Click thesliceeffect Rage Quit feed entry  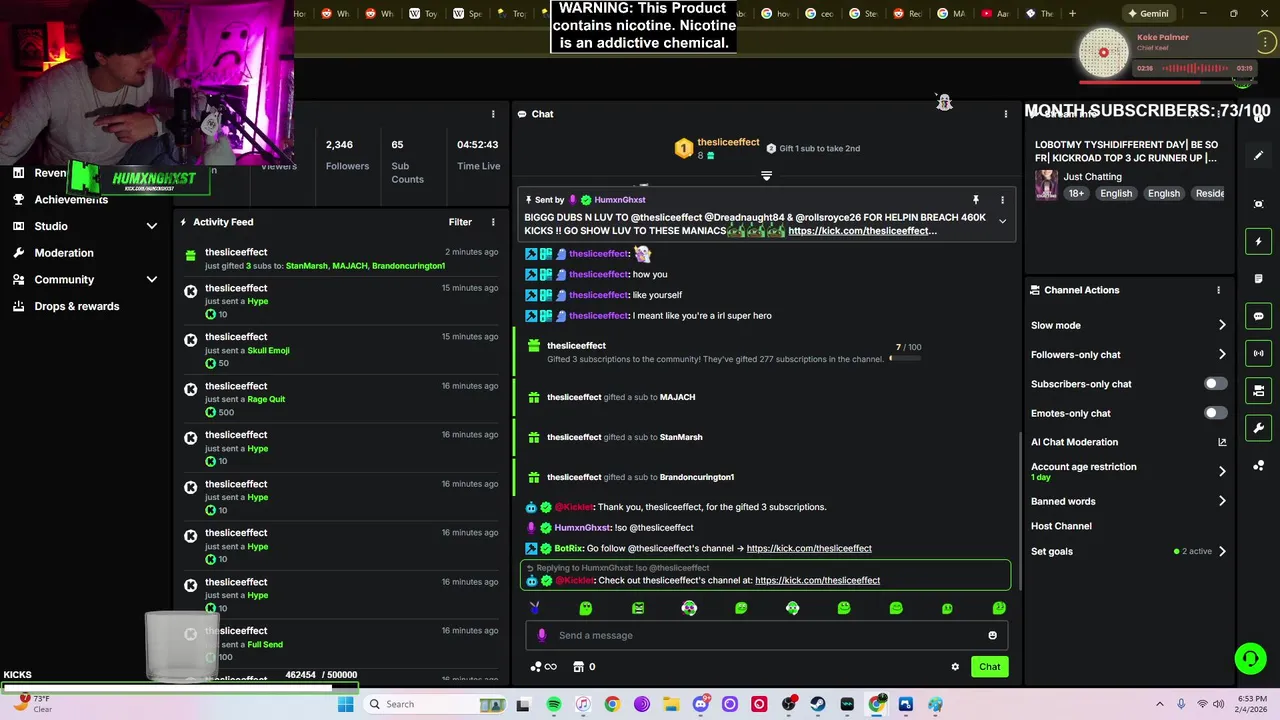click(x=341, y=399)
